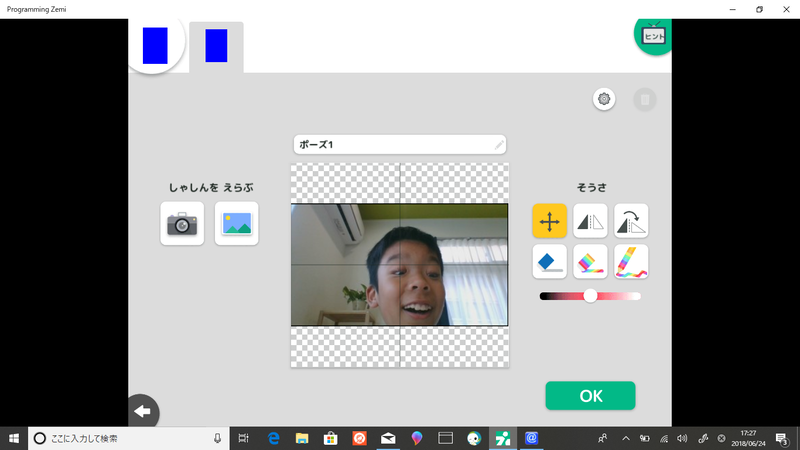Image resolution: width=800 pixels, height=450 pixels.
Task: Click the 17:27 clock and date
Action: 748,438
